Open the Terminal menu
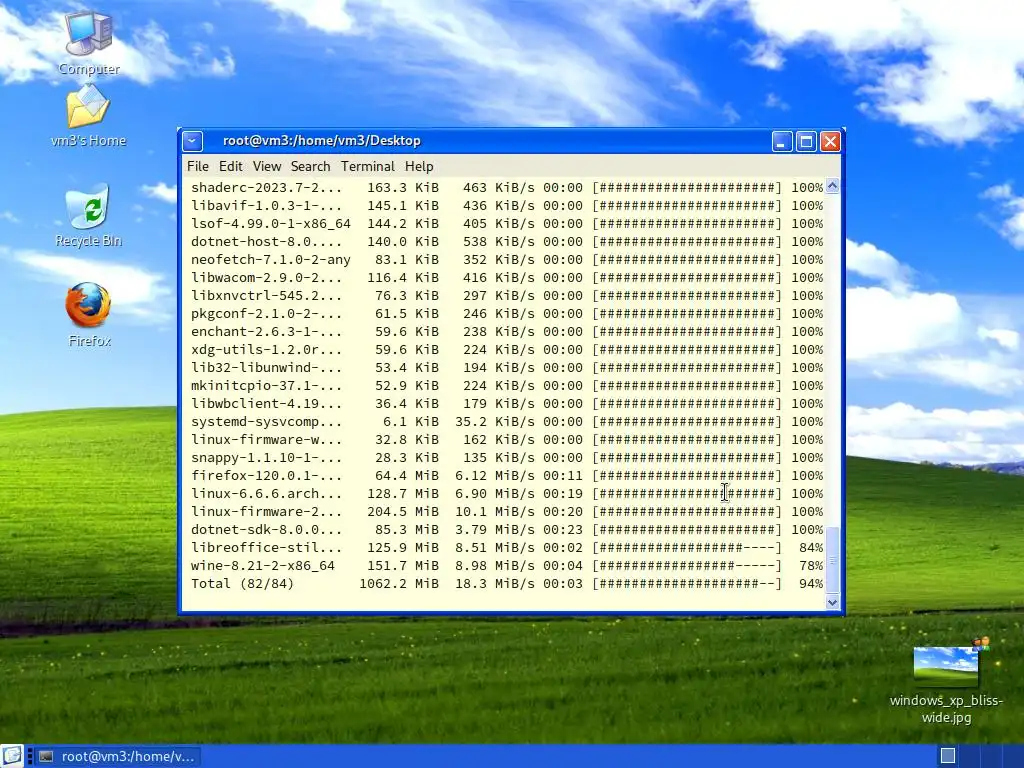This screenshot has width=1024, height=768. (x=368, y=167)
